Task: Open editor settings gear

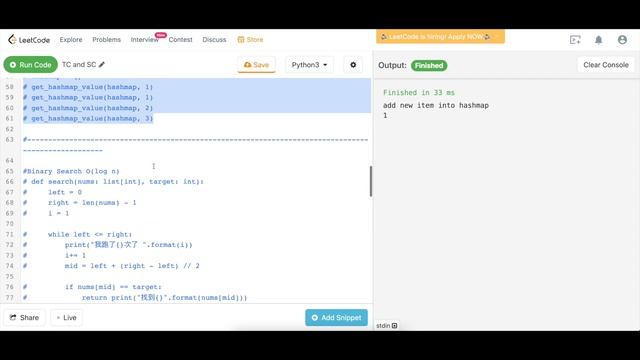Action: point(353,65)
